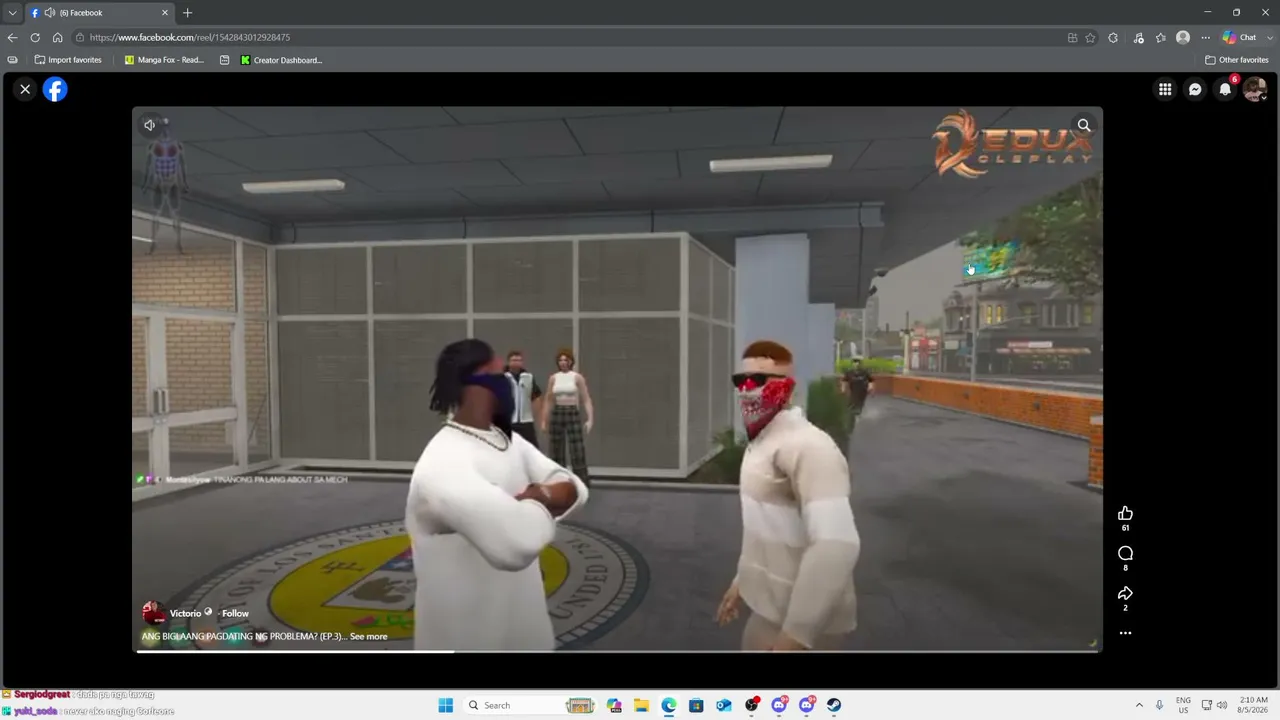
Task: Open File Explorer from the taskbar
Action: pos(641,705)
